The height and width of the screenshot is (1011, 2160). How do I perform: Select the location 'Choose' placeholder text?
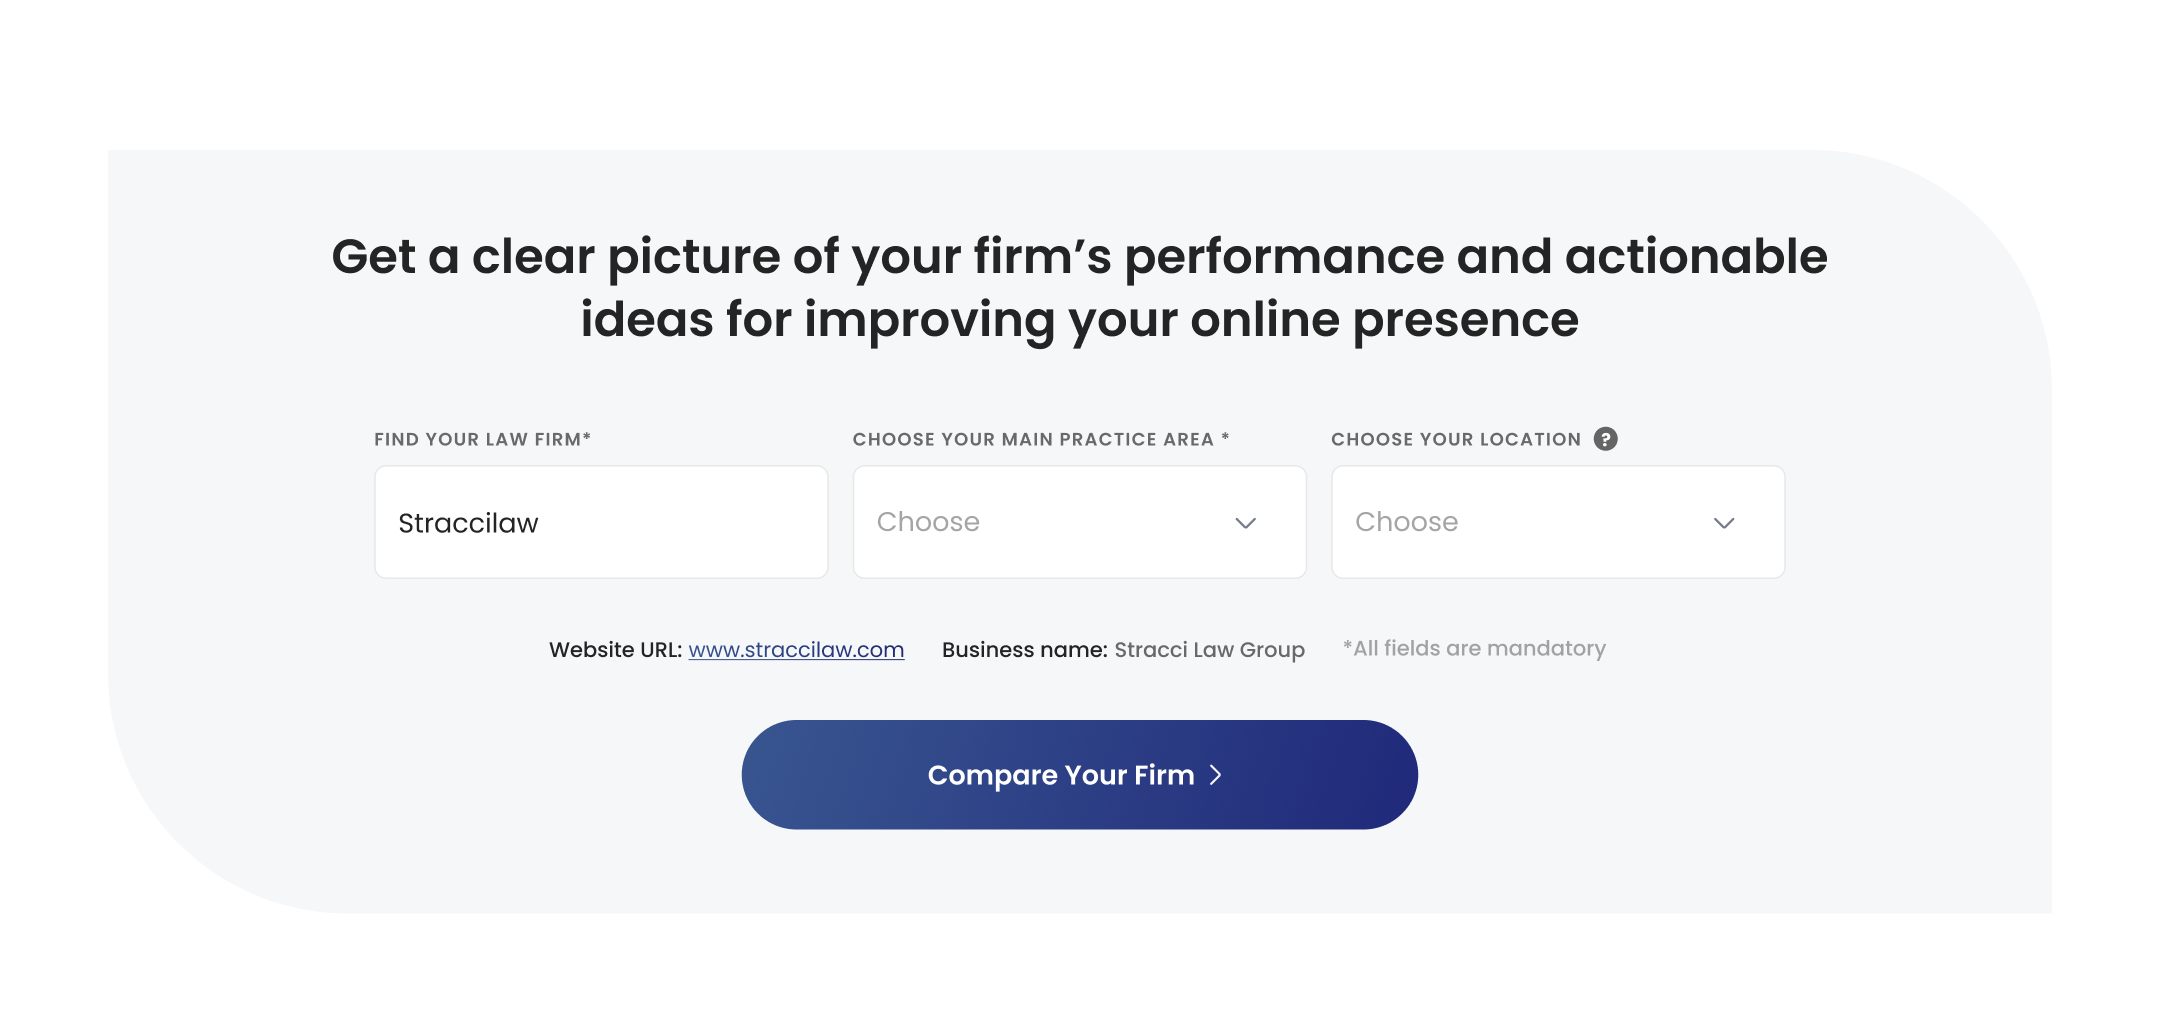(x=1406, y=522)
